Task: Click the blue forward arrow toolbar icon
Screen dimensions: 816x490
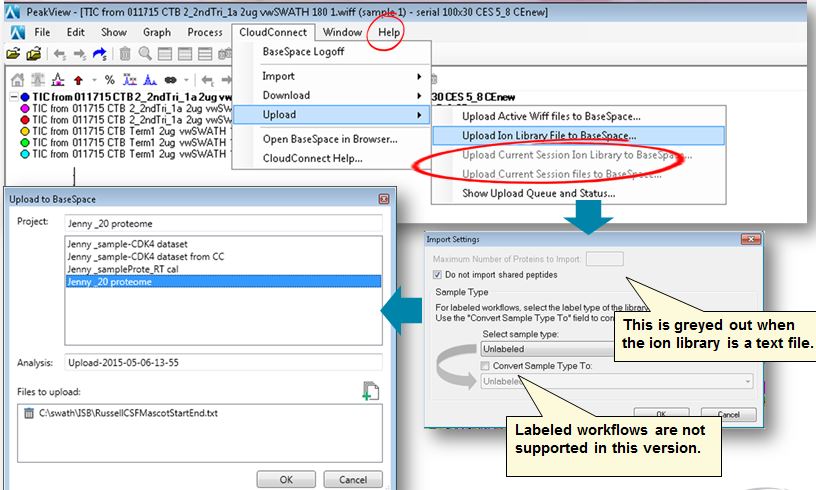Action: pyautogui.click(x=99, y=53)
